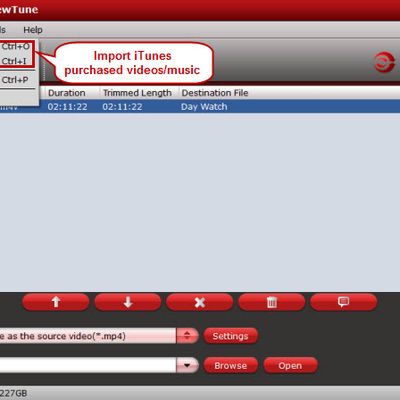400x400 pixels.
Task: Choose the Ctrl+O menu entry
Action: 16,47
